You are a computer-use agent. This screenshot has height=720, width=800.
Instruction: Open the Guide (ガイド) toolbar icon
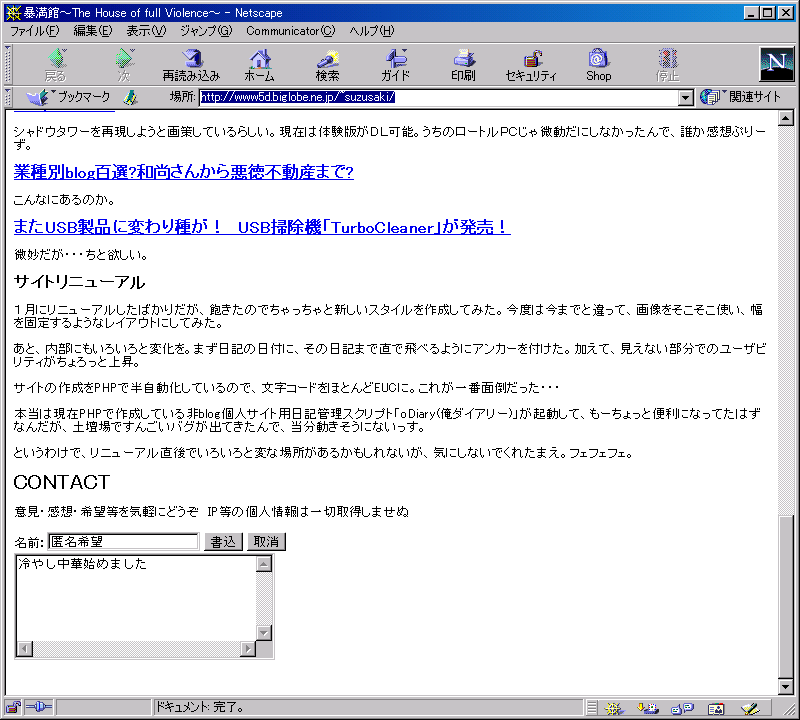click(395, 65)
